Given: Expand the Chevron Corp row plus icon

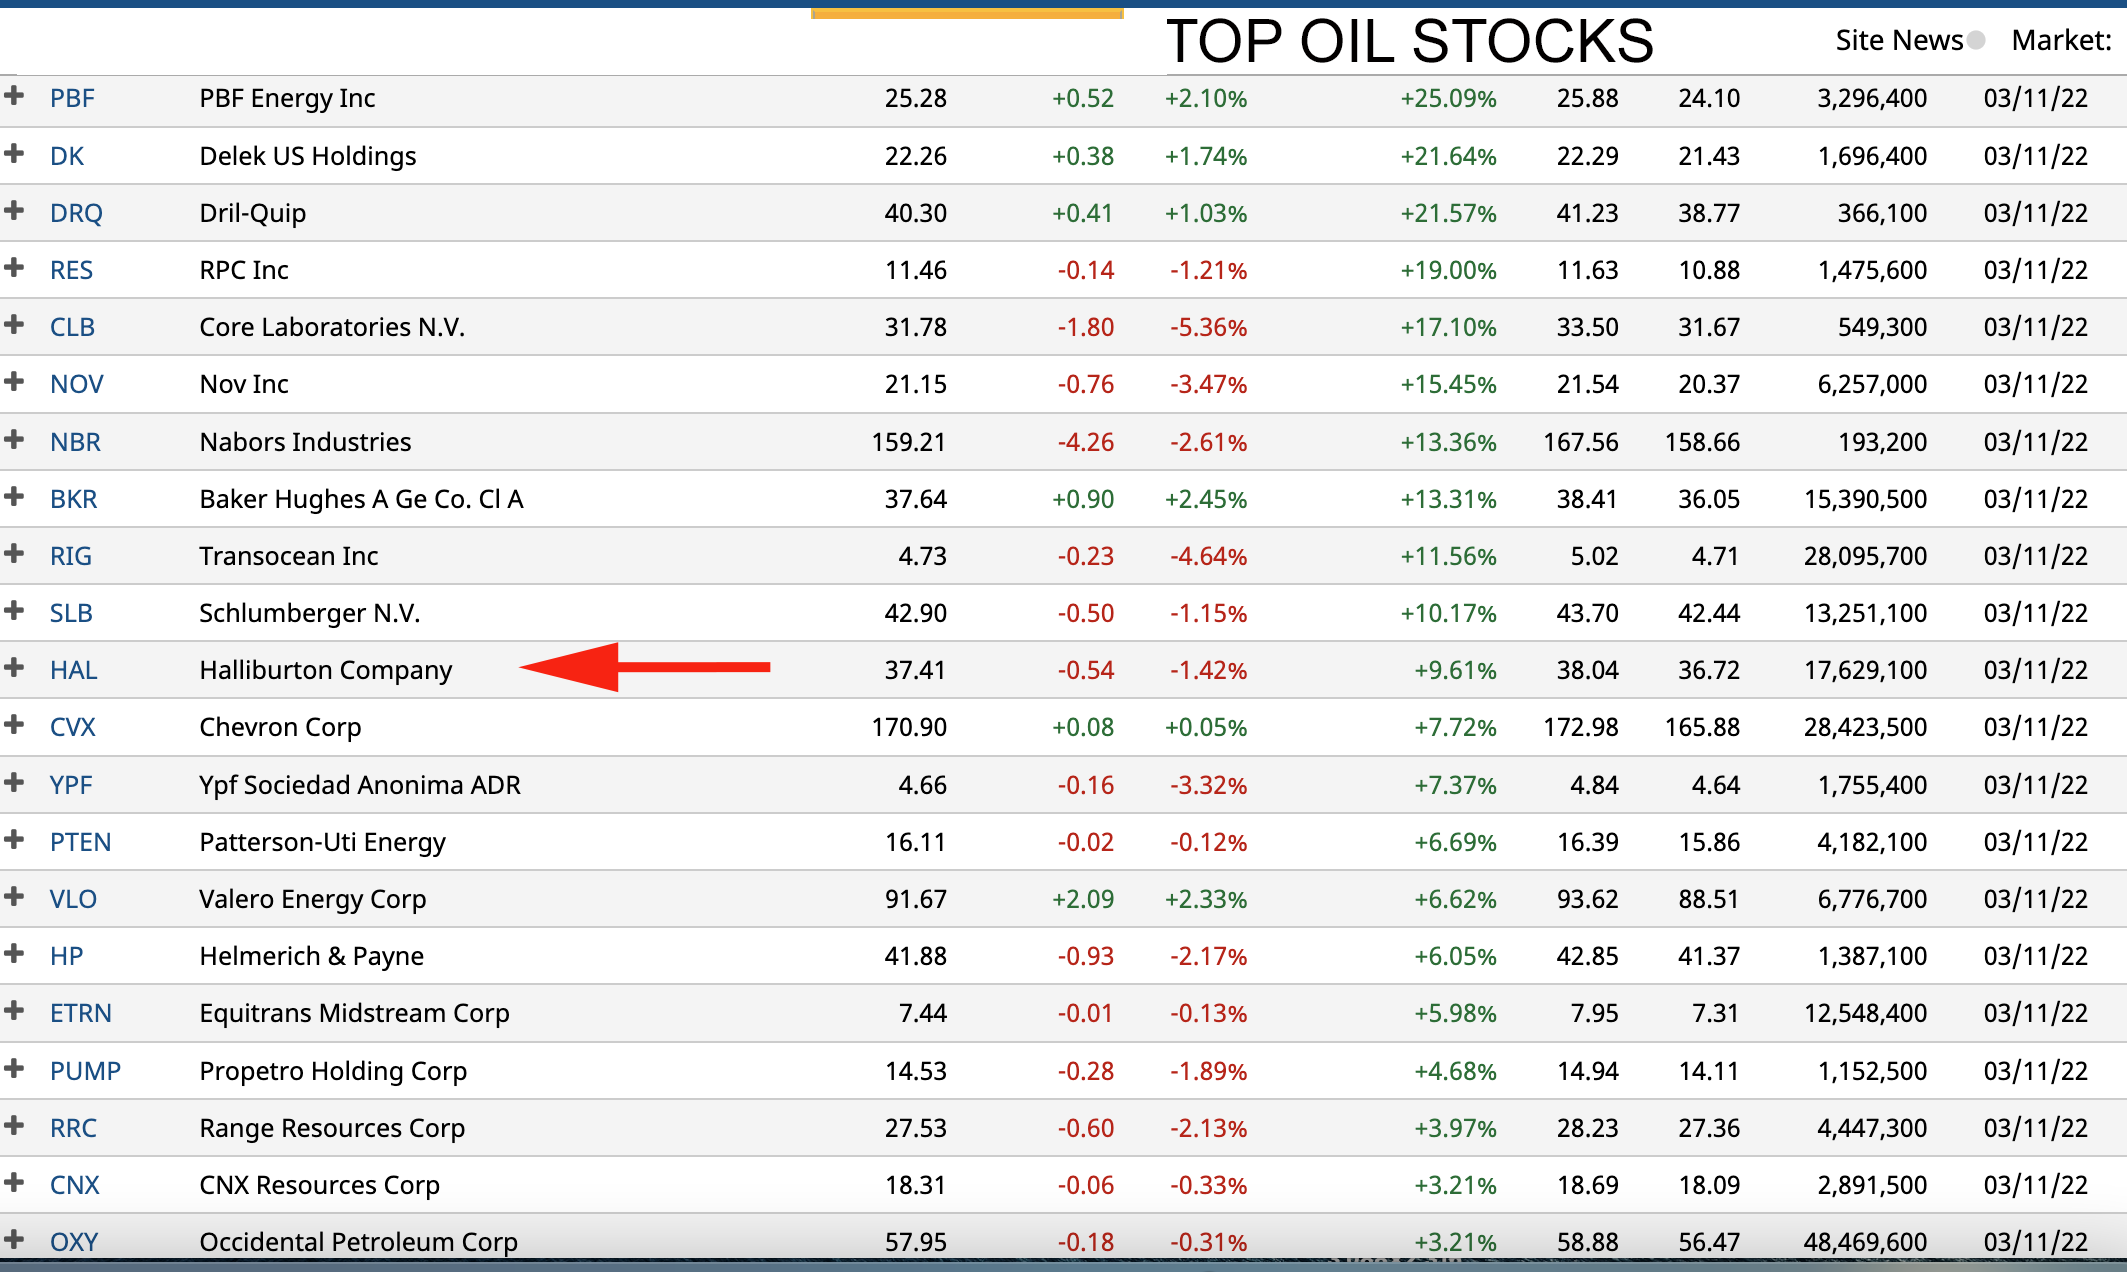Looking at the screenshot, I should tap(14, 724).
